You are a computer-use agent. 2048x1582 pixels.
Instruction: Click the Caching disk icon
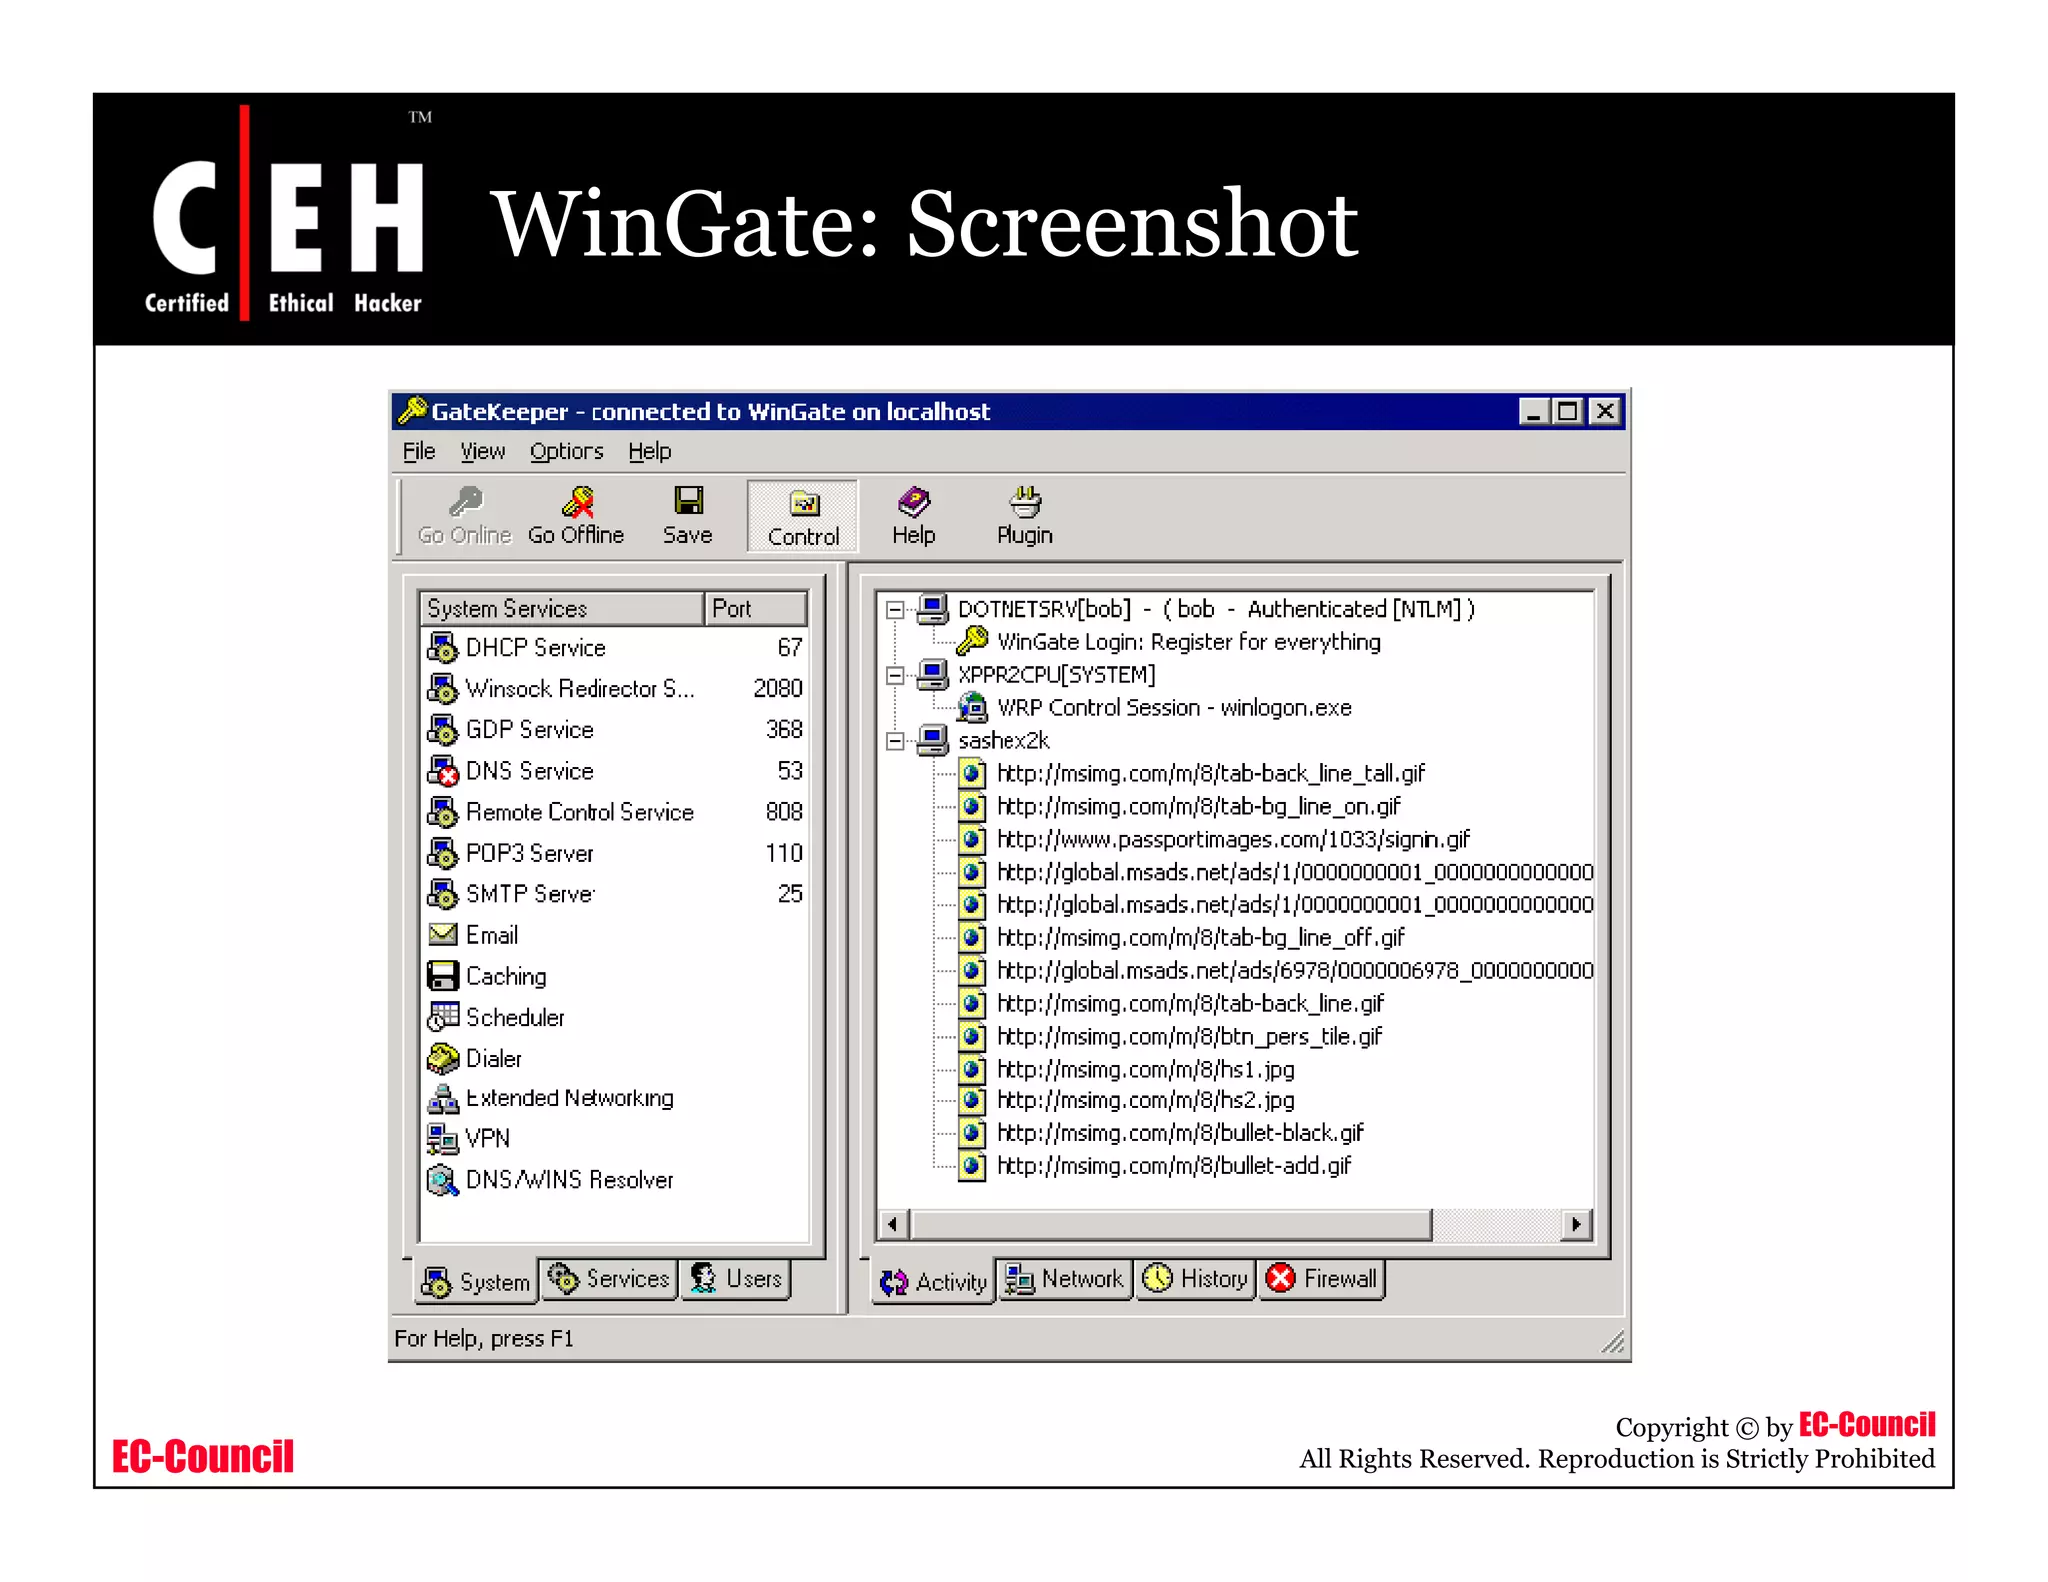coord(442,975)
